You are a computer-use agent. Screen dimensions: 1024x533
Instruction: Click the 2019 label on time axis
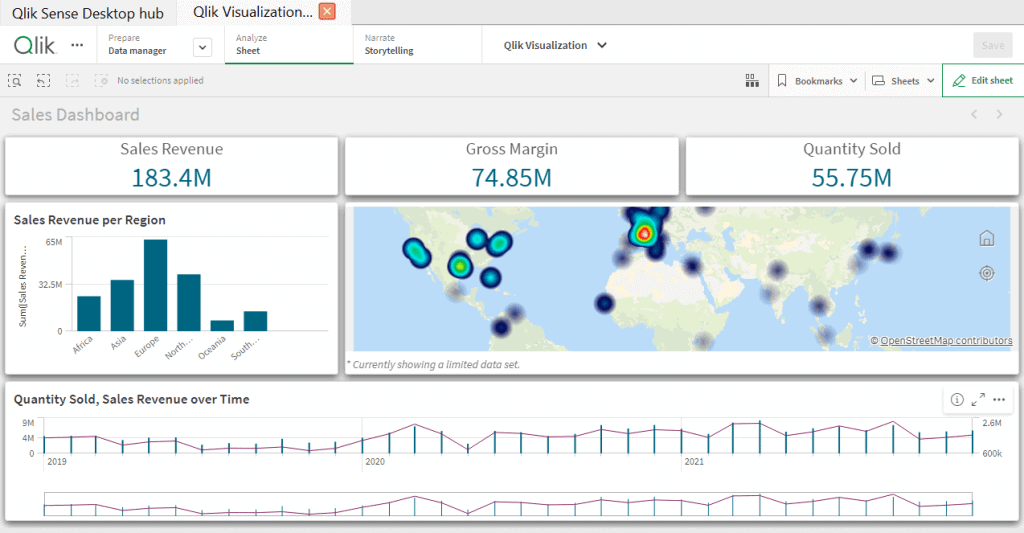[57, 462]
